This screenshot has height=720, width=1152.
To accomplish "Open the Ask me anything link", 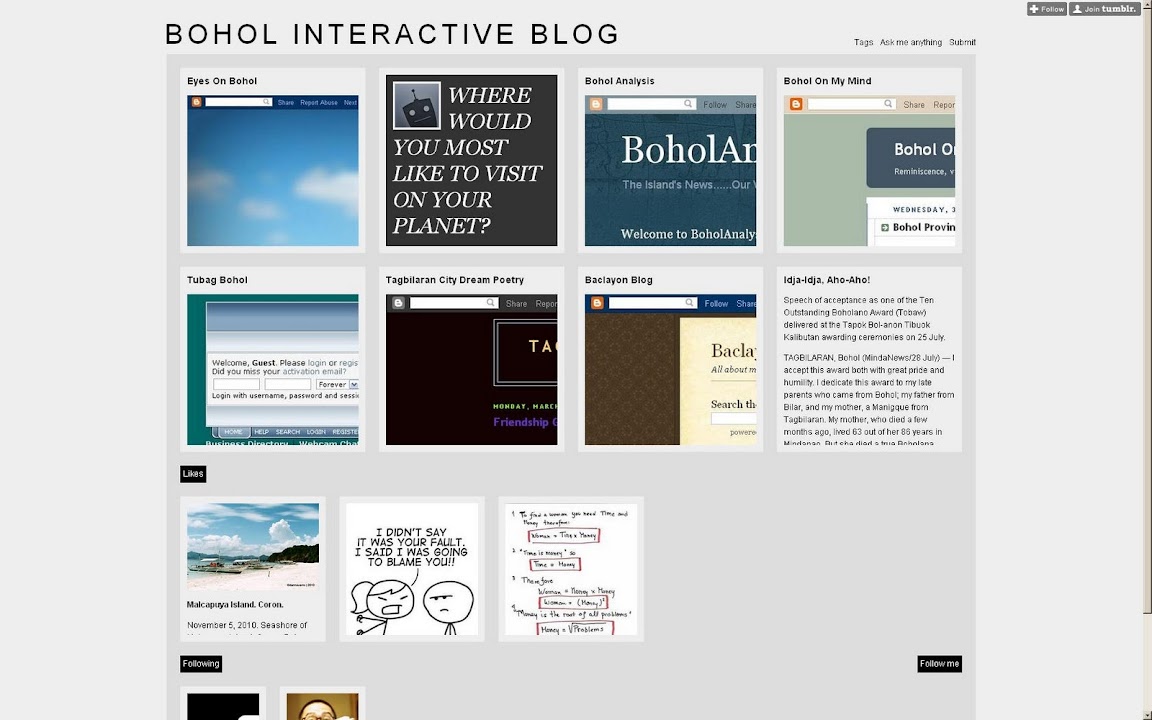I will (910, 43).
